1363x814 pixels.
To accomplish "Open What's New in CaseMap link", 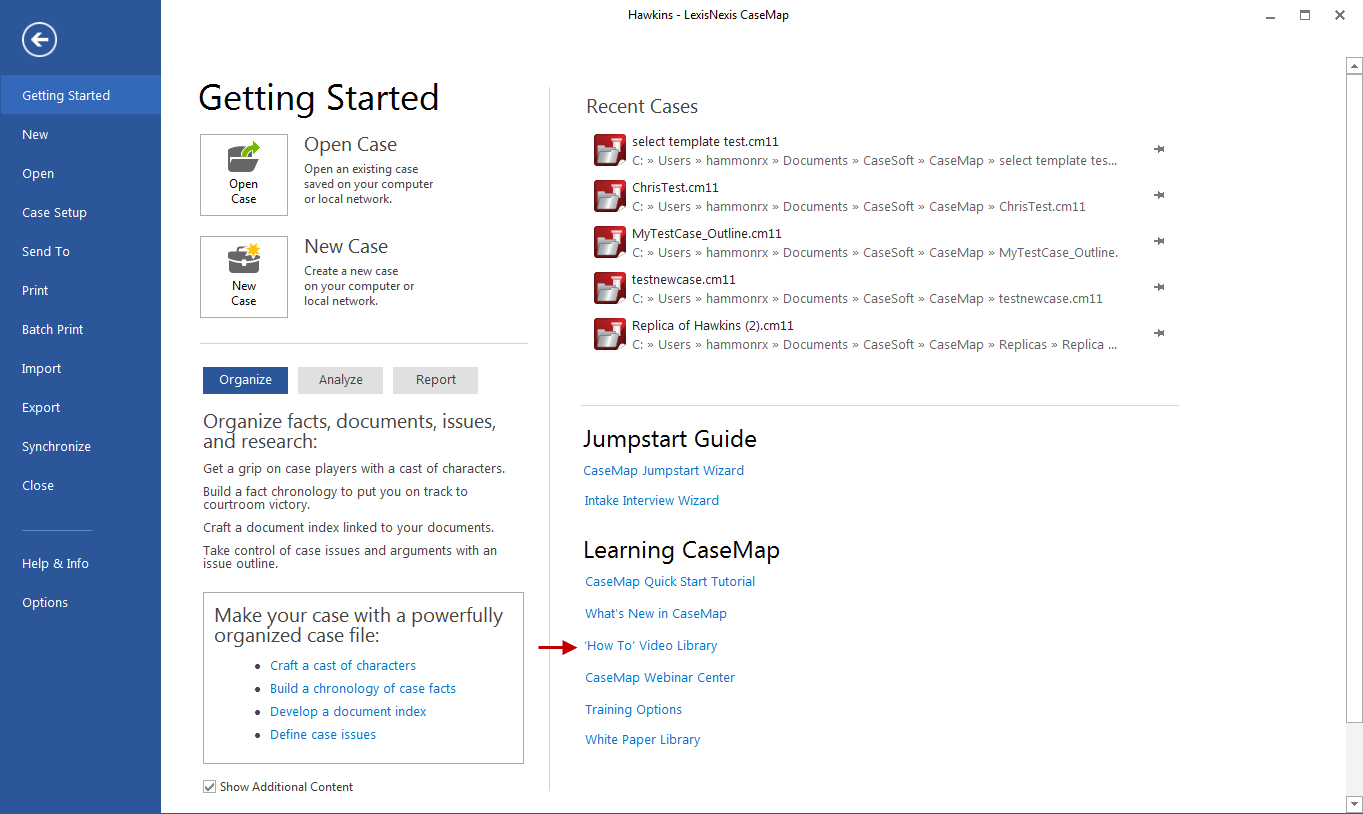I will coord(655,613).
